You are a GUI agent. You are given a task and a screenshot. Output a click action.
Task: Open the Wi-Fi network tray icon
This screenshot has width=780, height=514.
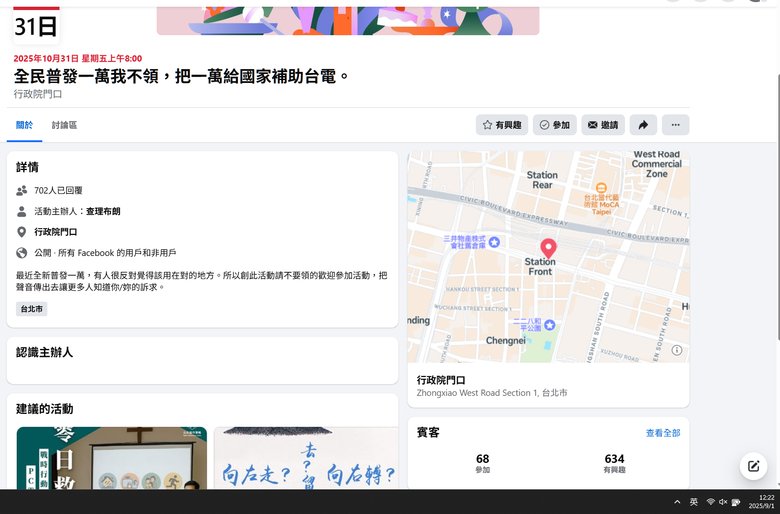[711, 502]
